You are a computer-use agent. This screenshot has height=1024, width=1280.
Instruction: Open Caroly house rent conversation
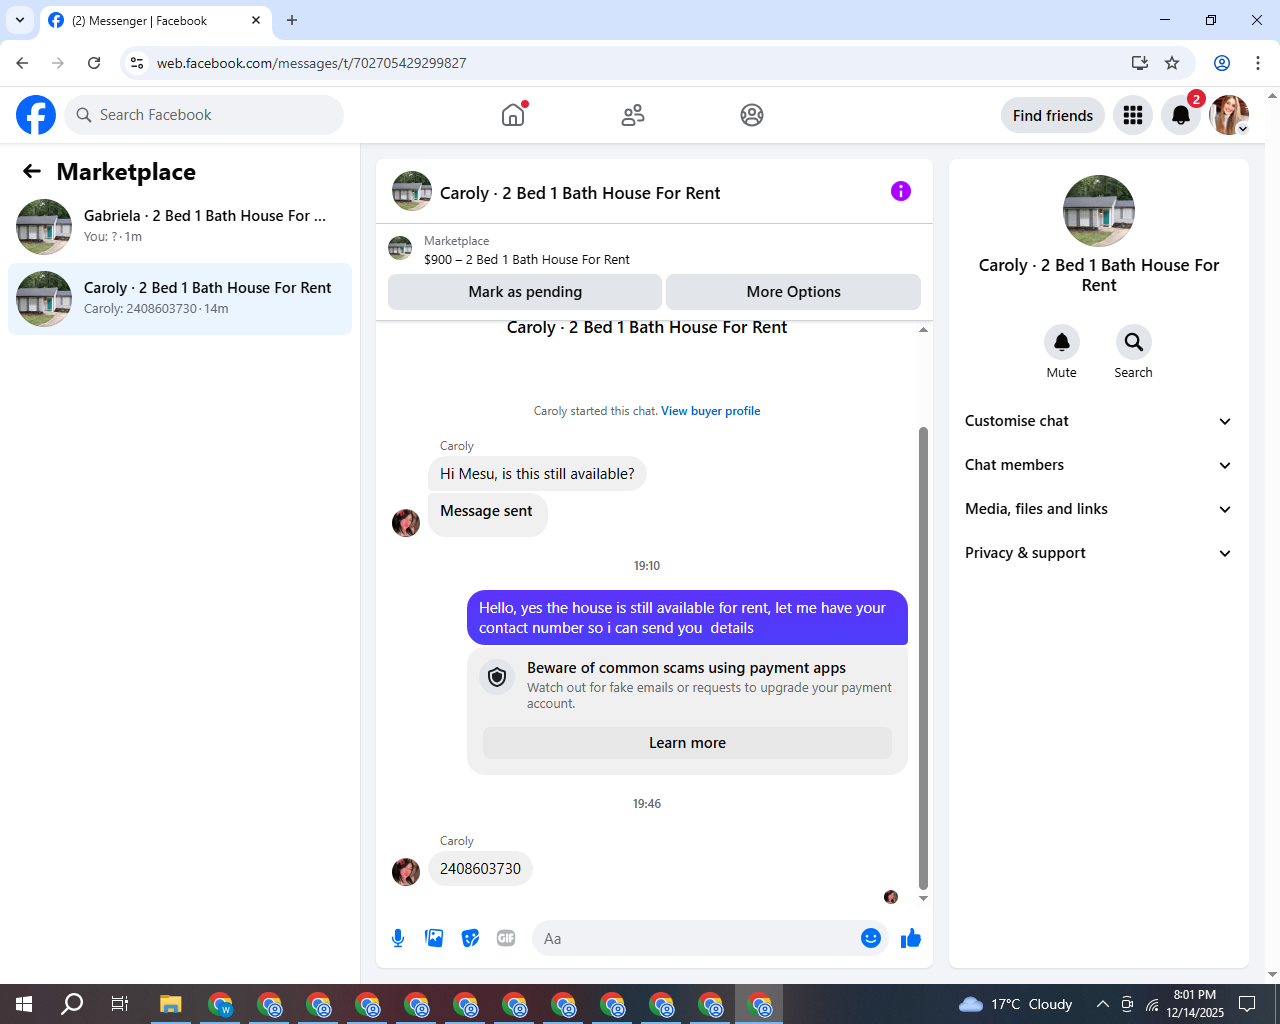[180, 299]
